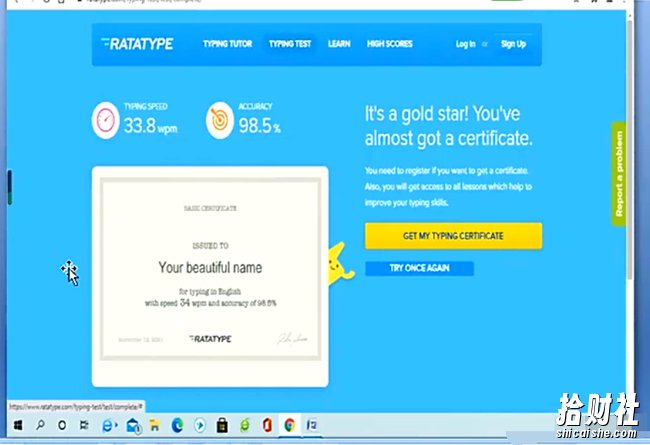Open the Mail app in taskbar

133,426
